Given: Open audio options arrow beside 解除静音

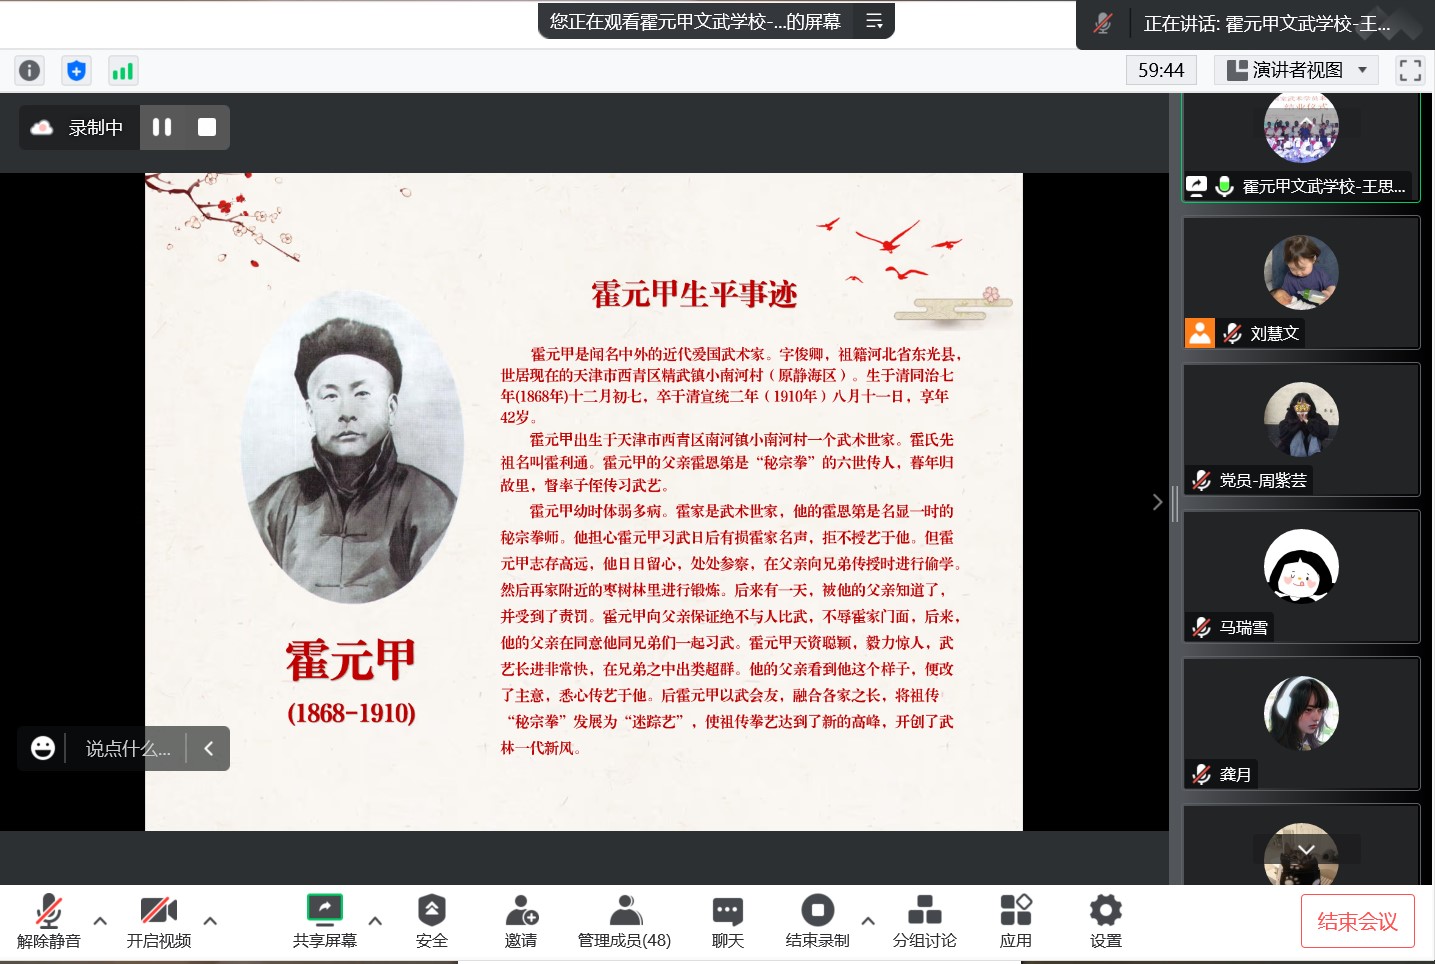Looking at the screenshot, I should pos(100,920).
